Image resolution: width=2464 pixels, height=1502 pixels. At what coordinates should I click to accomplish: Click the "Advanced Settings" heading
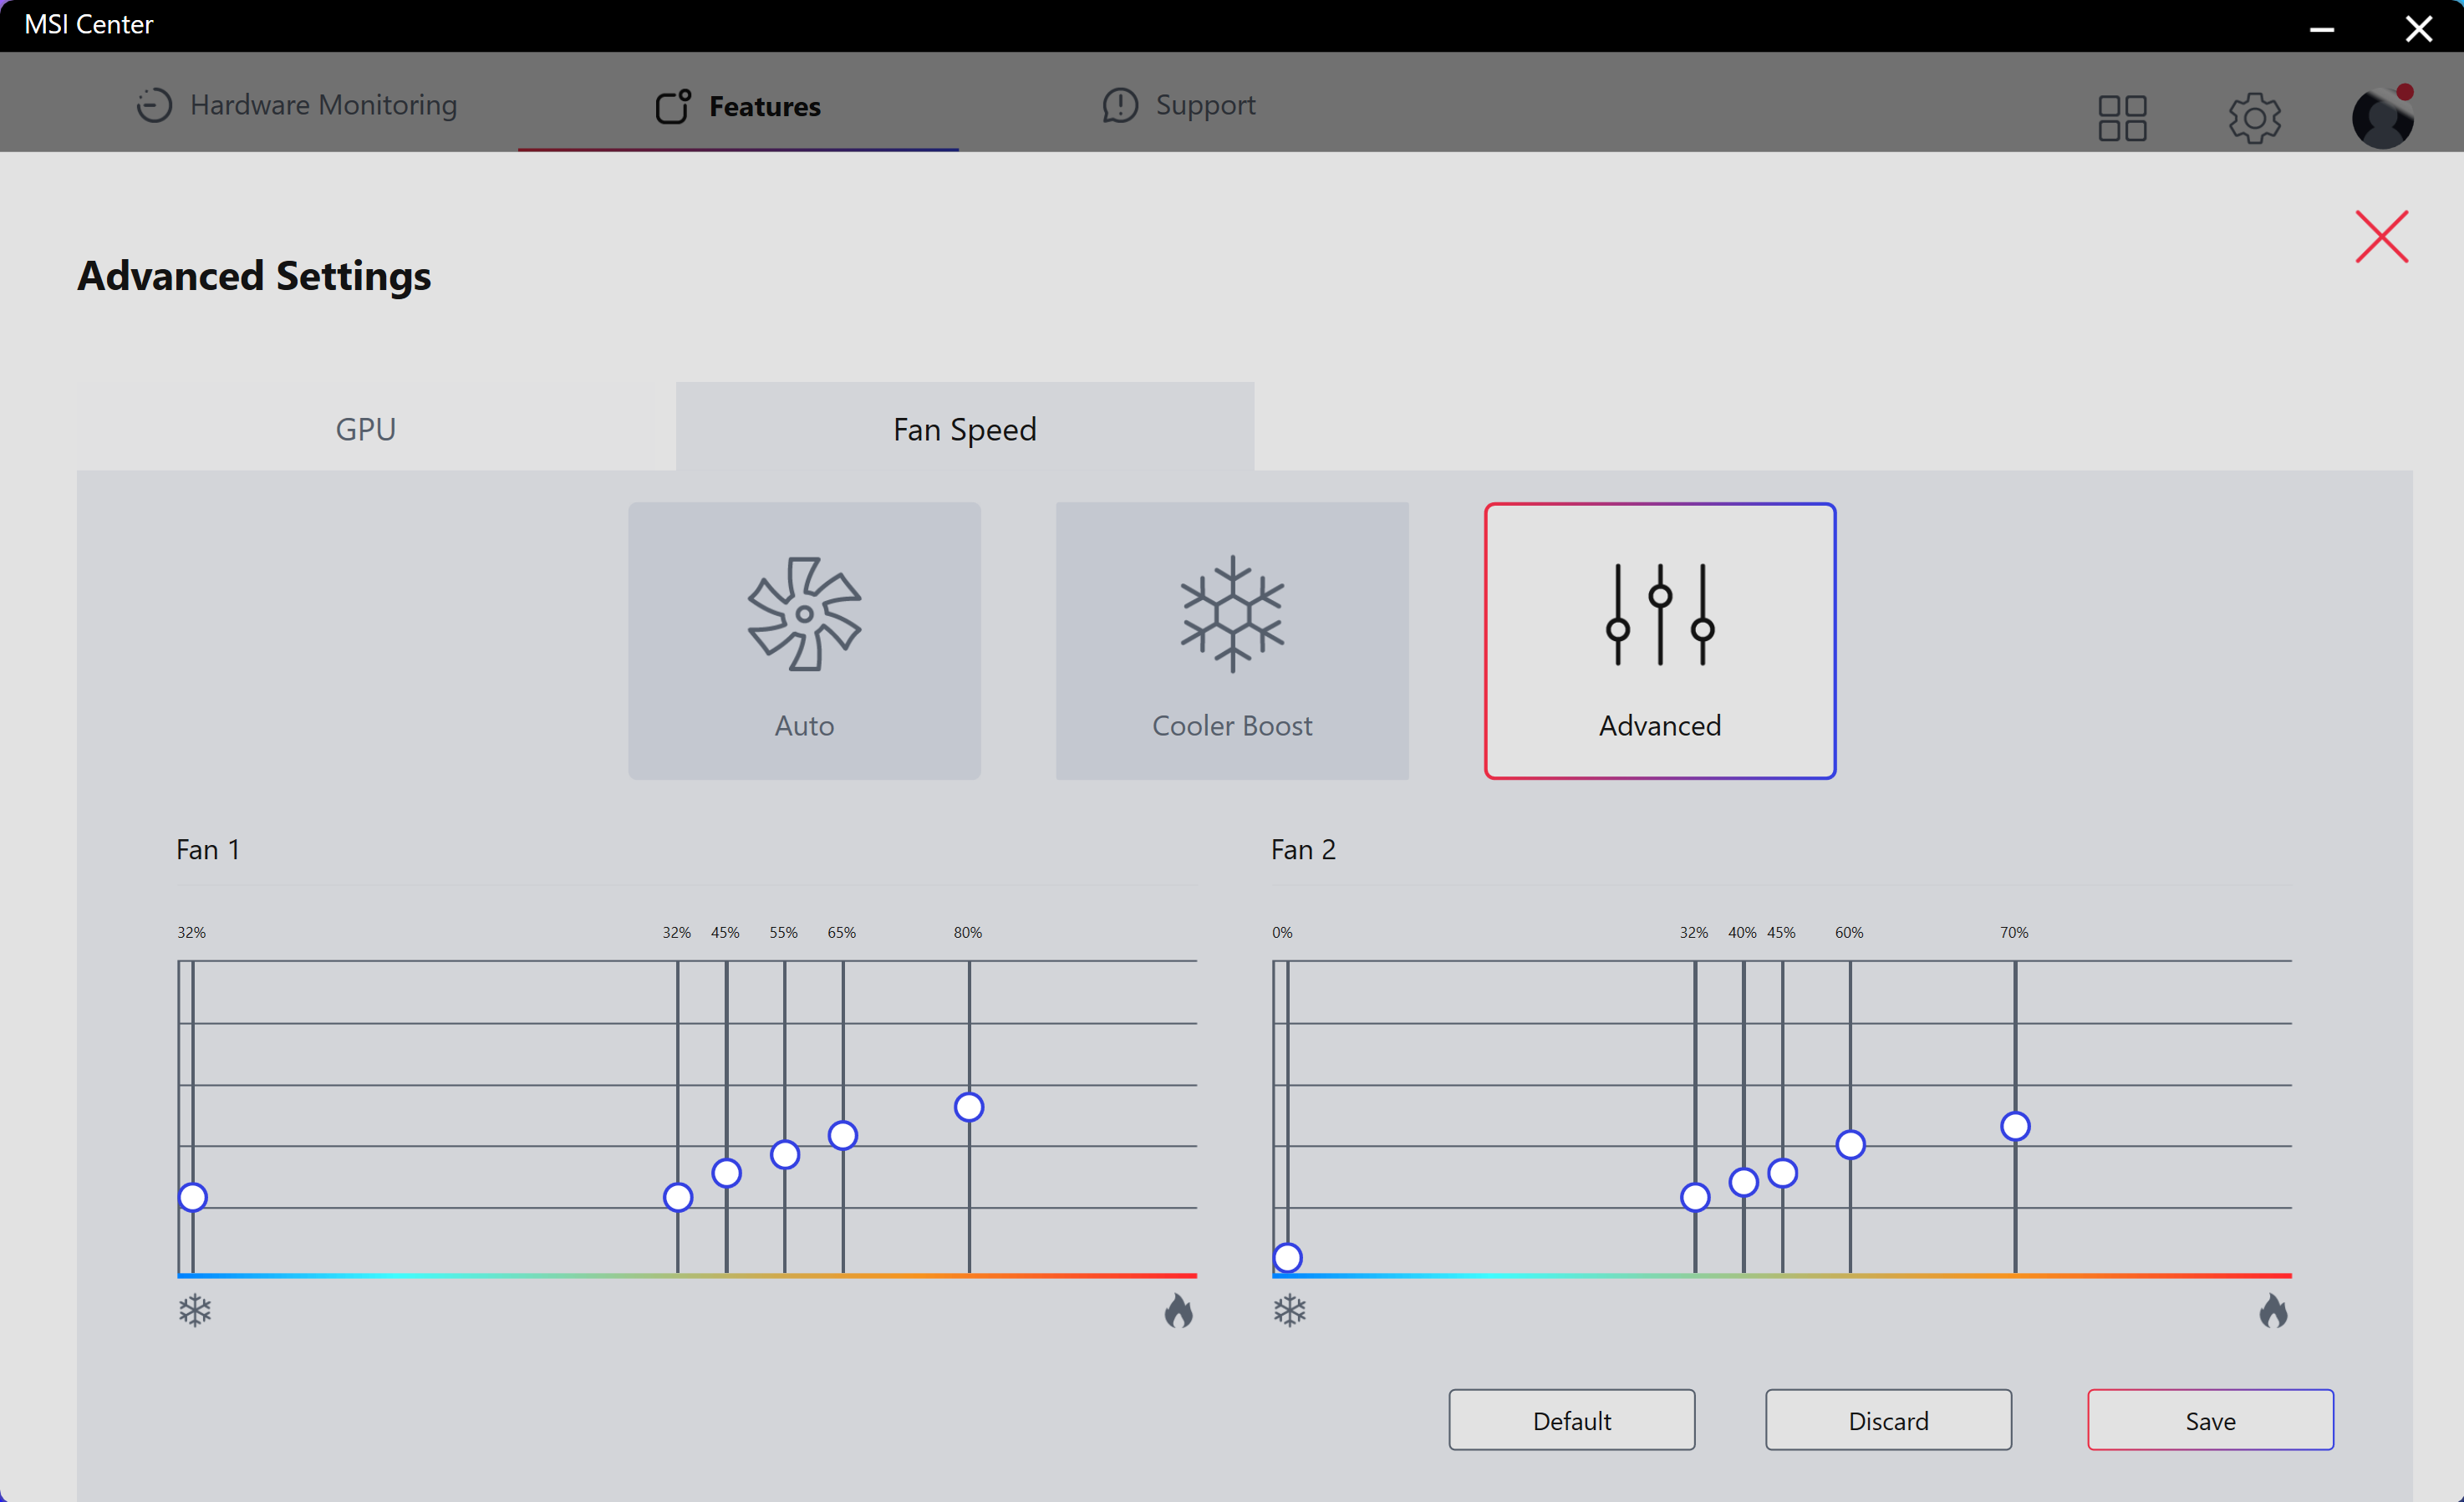254,276
